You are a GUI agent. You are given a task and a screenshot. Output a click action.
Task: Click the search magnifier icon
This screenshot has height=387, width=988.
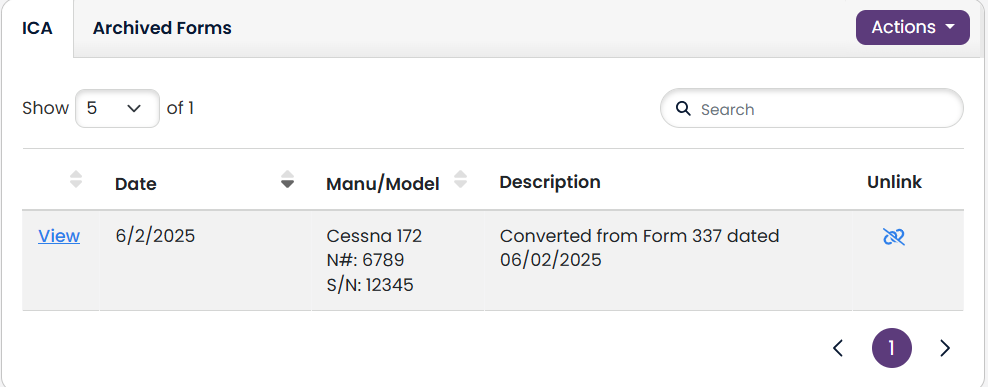tap(683, 108)
